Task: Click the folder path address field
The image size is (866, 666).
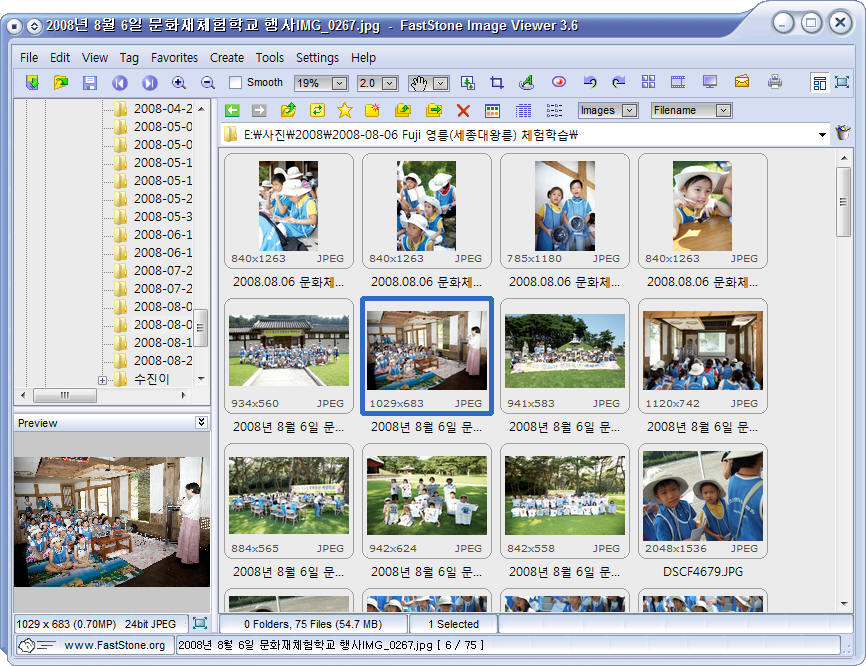Action: point(525,135)
